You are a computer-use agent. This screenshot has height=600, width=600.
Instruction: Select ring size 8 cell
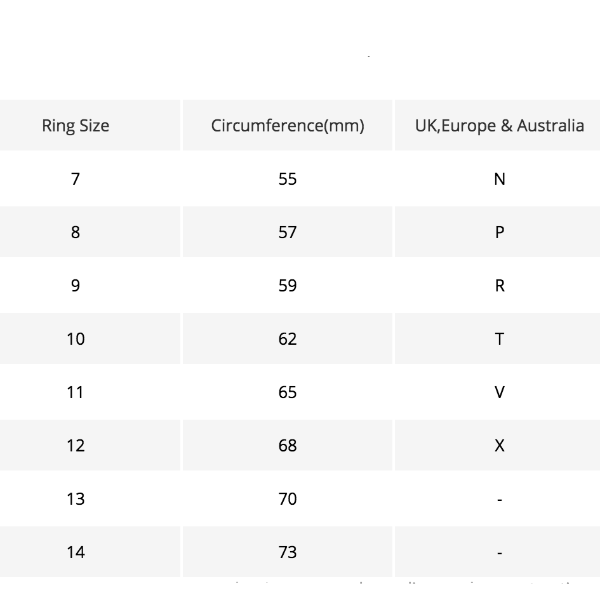coord(75,232)
